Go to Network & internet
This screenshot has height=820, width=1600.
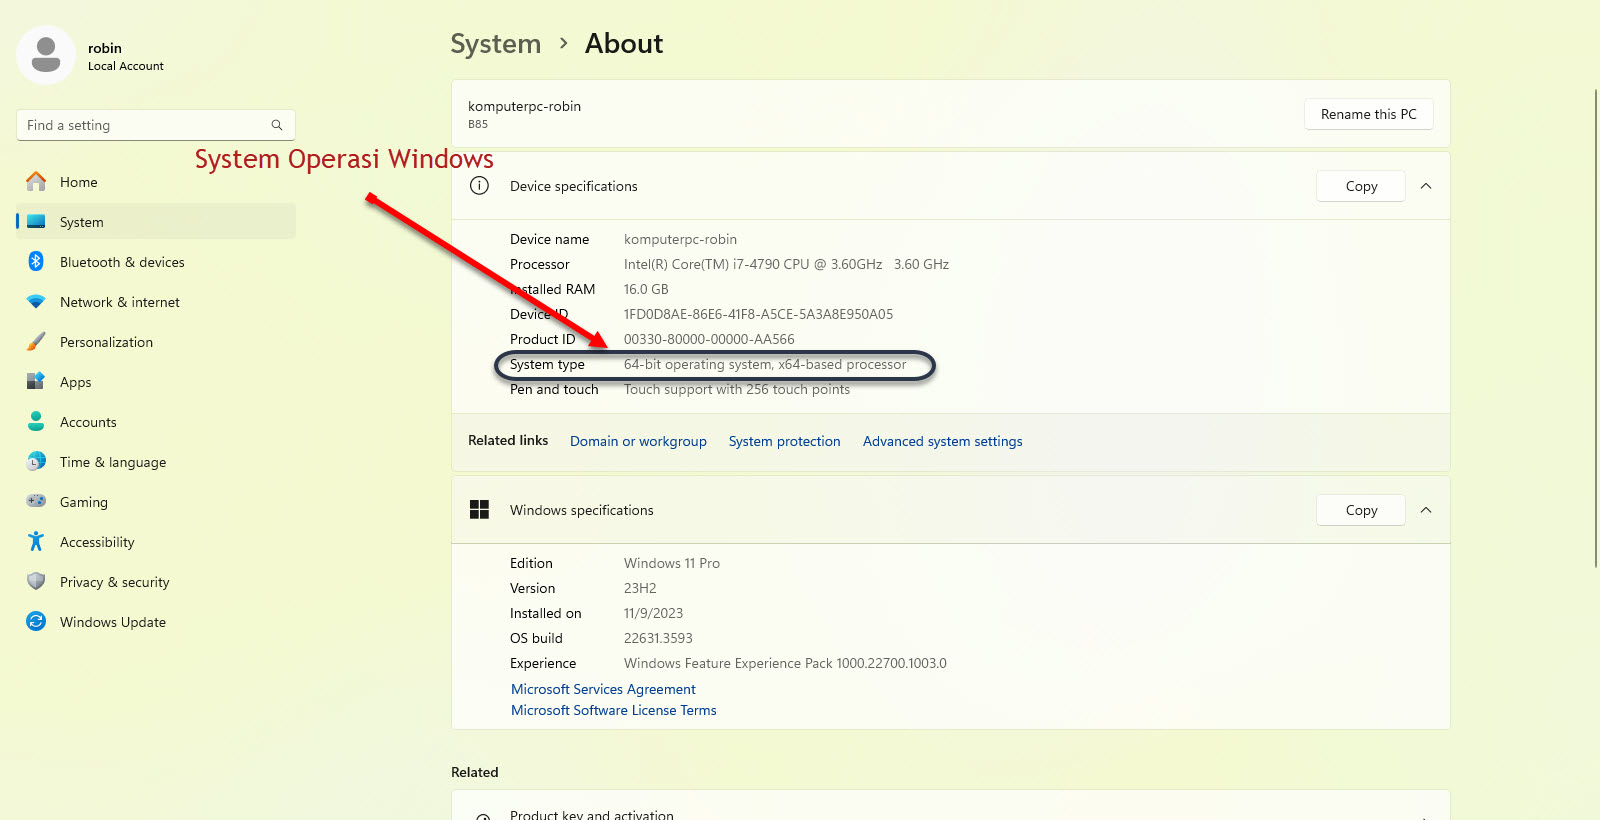[156, 302]
